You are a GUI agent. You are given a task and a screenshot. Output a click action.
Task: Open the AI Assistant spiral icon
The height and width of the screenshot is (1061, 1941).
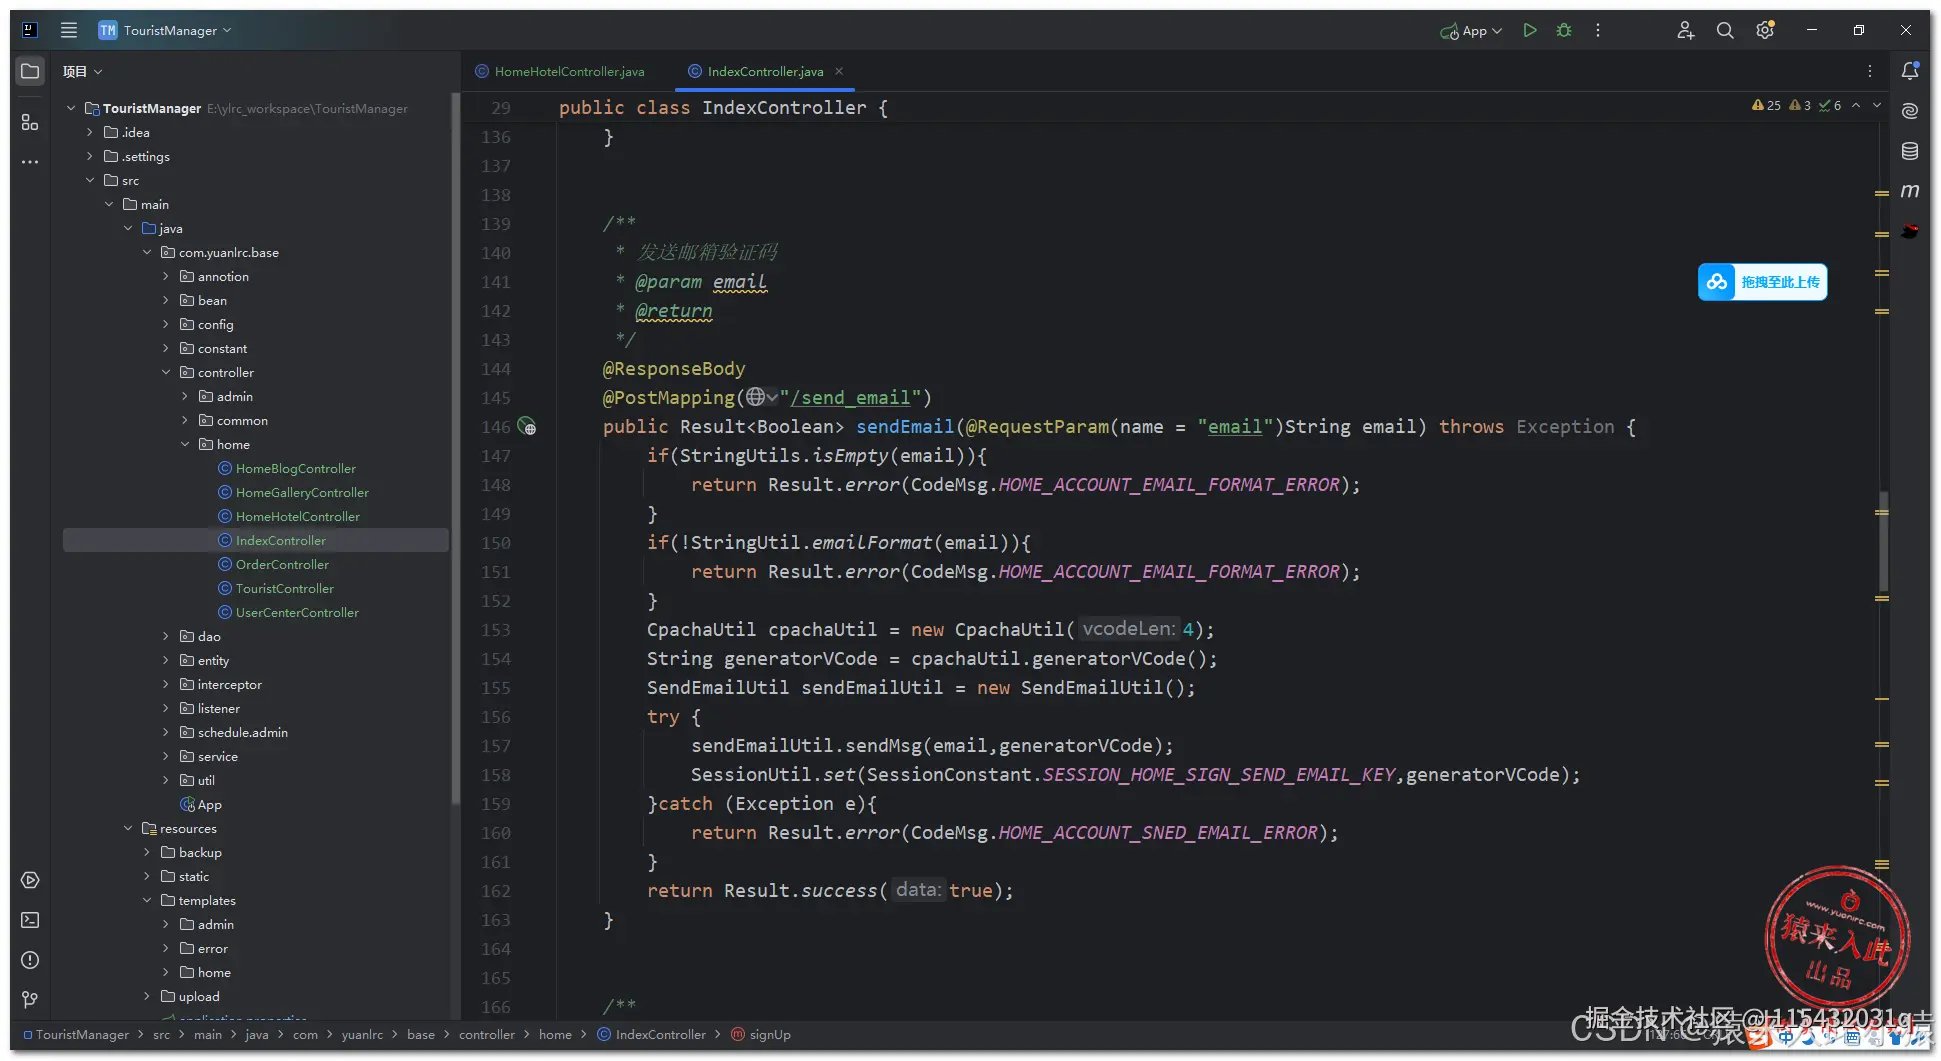coord(1910,111)
